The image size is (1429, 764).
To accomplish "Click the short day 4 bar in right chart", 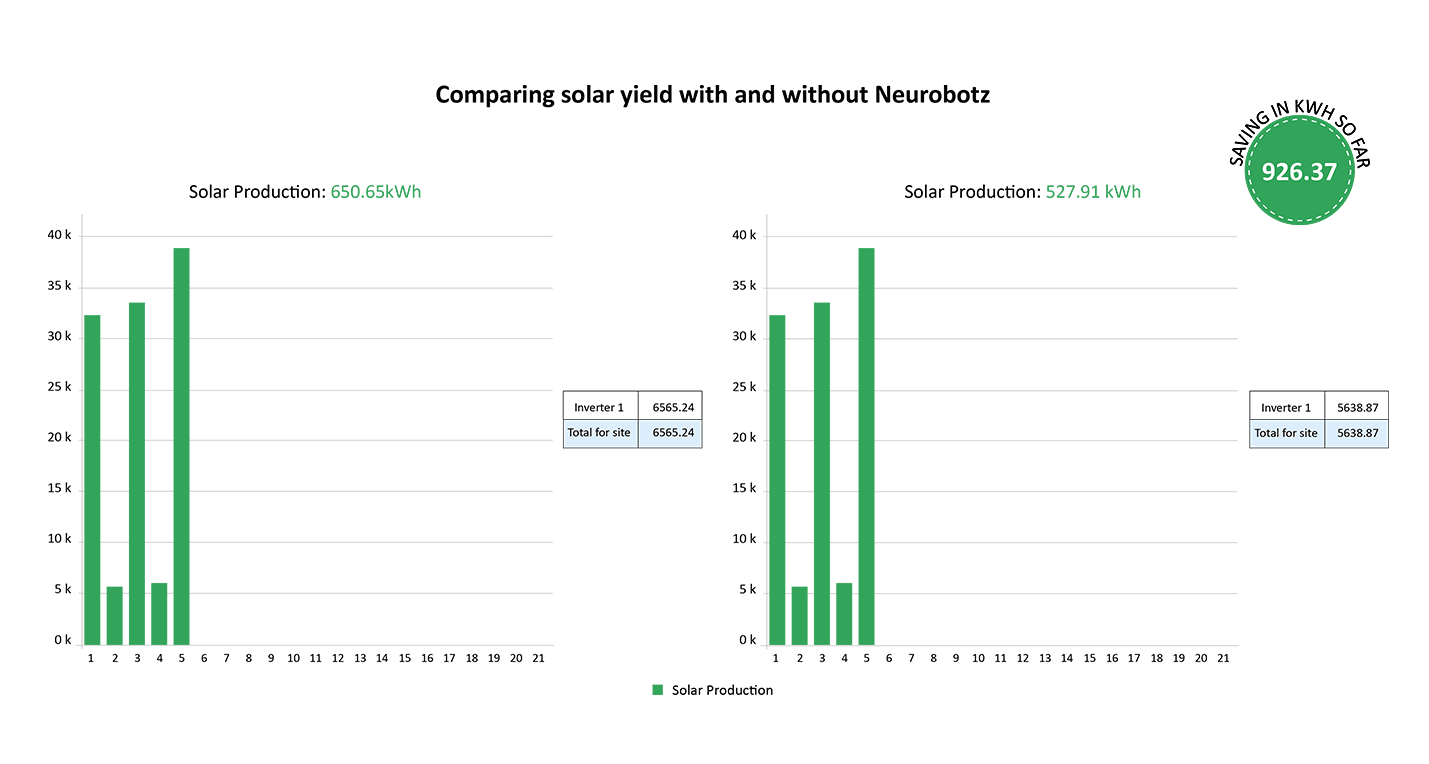I will pos(844,614).
